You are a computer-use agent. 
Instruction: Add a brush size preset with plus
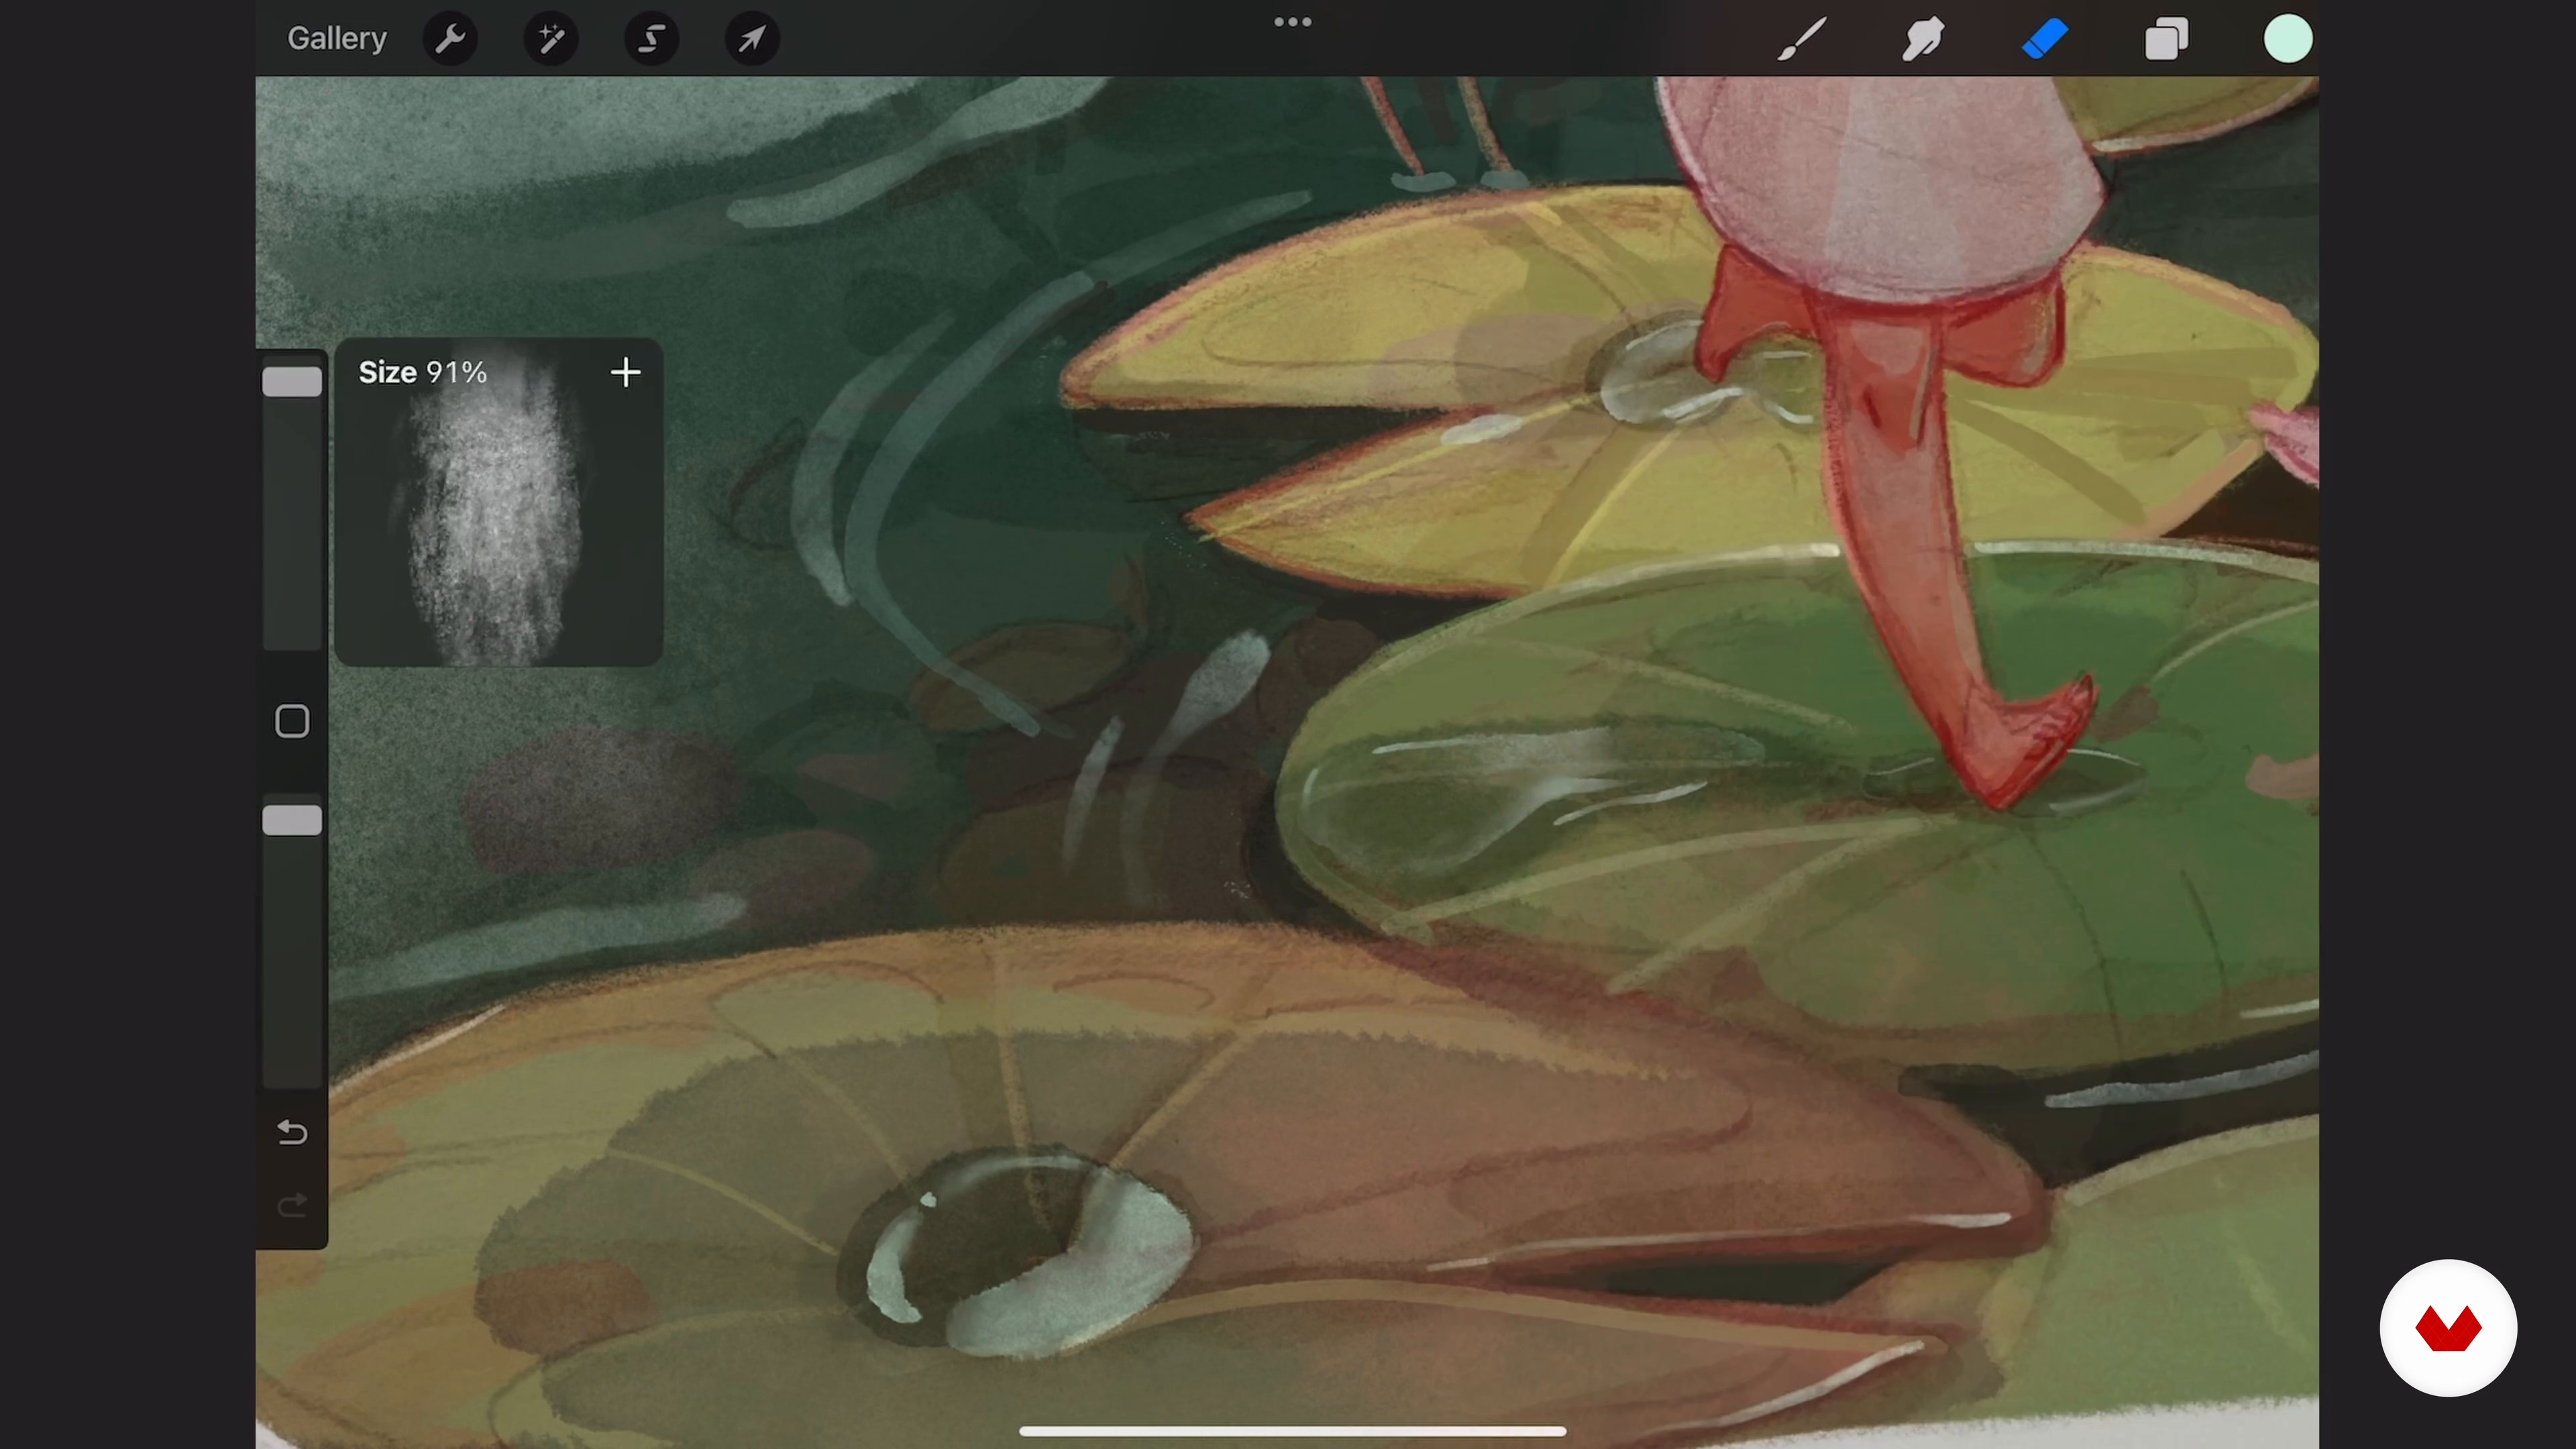626,373
